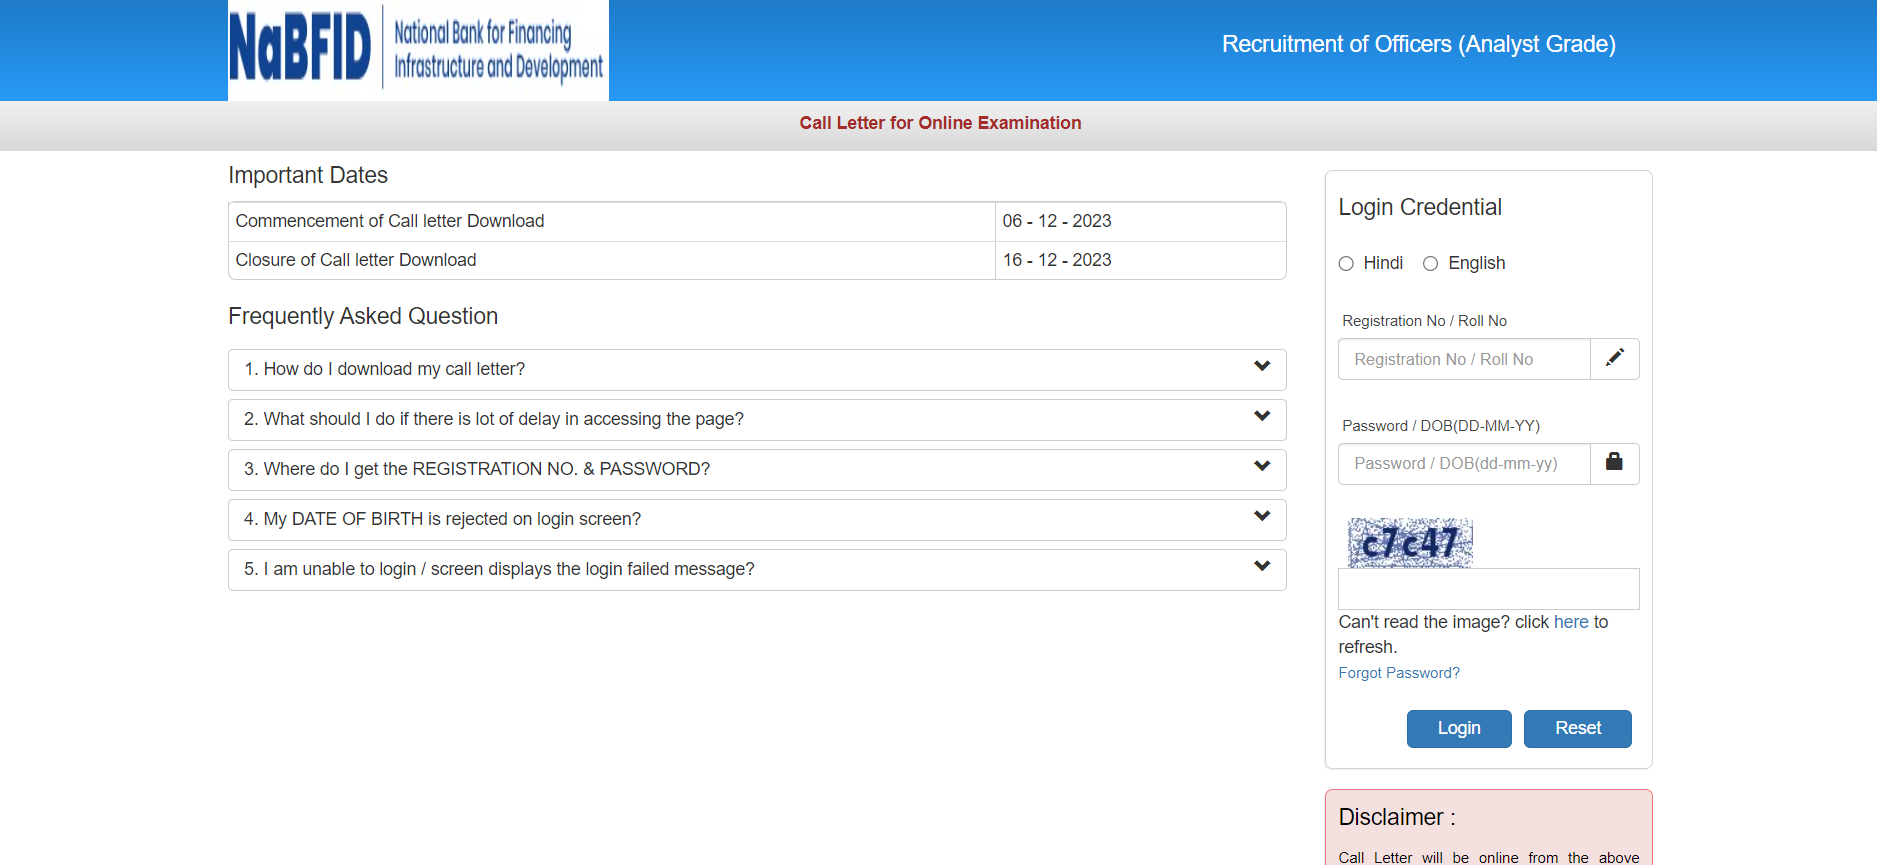The image size is (1877, 865).
Task: Click the captcha text entry box
Action: tap(1488, 589)
